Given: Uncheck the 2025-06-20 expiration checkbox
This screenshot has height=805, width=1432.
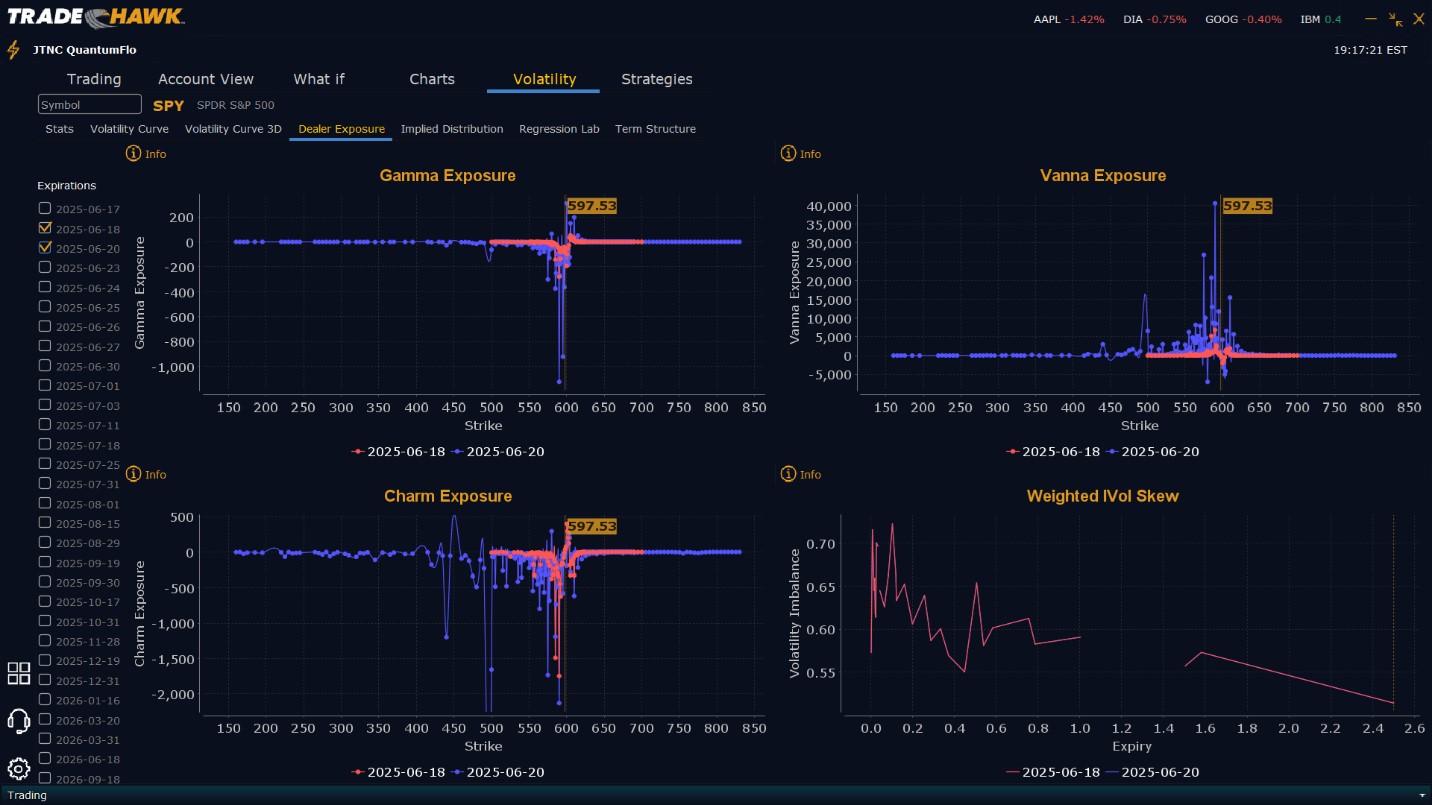Looking at the screenshot, I should click(x=44, y=247).
